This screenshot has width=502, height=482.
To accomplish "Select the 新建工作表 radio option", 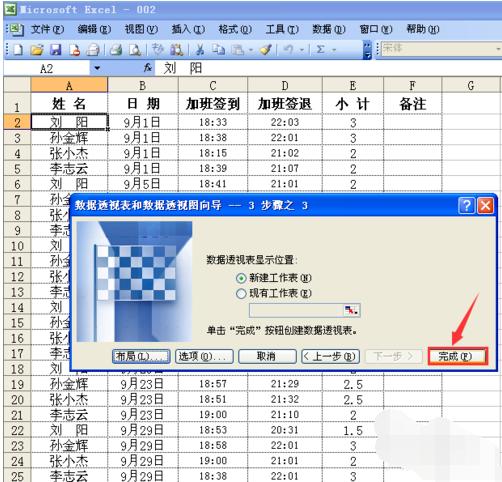I will point(241,278).
